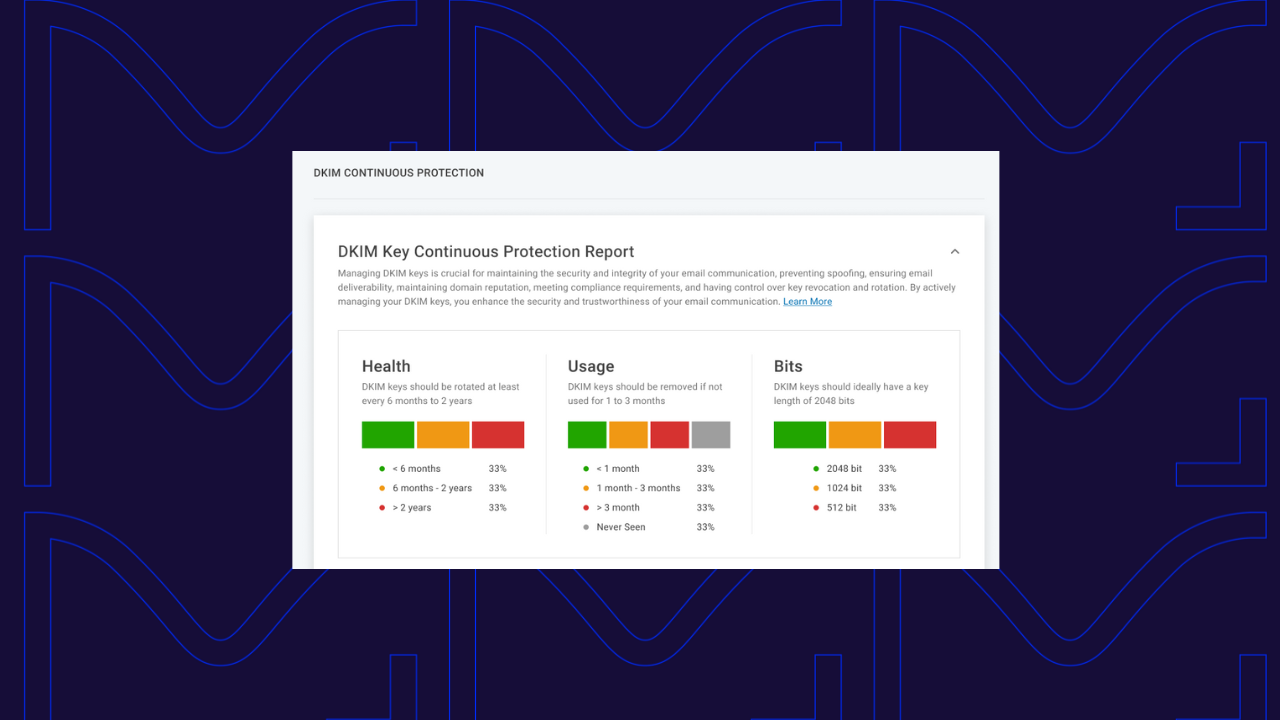Viewport: 1280px width, 720px height.
Task: Select the "2048 bit" legend entry
Action: click(843, 468)
